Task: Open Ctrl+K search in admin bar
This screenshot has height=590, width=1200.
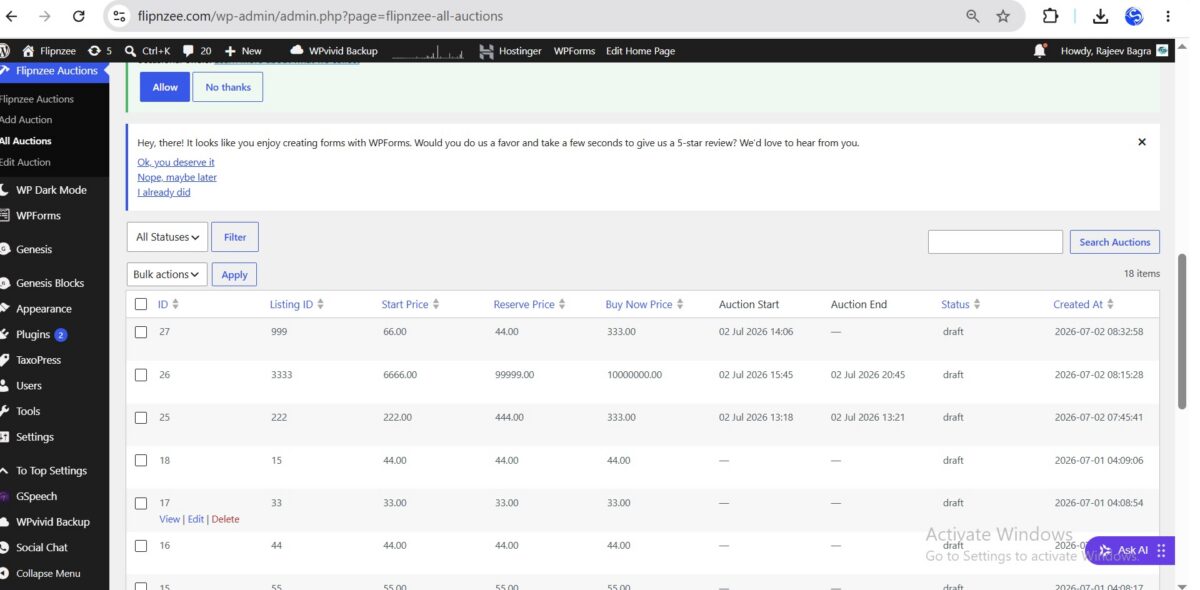Action: [147, 51]
